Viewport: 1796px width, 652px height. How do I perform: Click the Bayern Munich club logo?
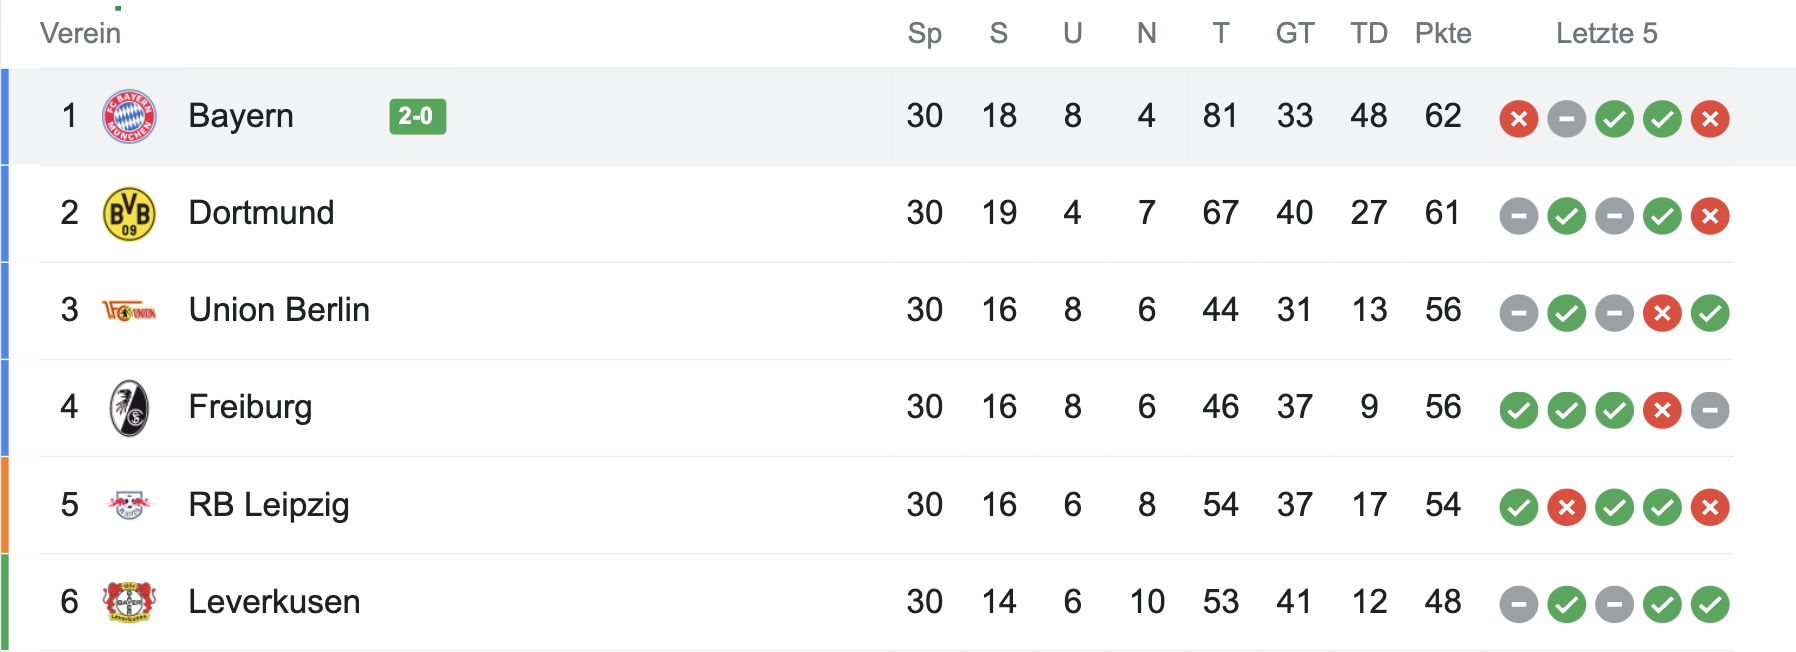click(129, 117)
